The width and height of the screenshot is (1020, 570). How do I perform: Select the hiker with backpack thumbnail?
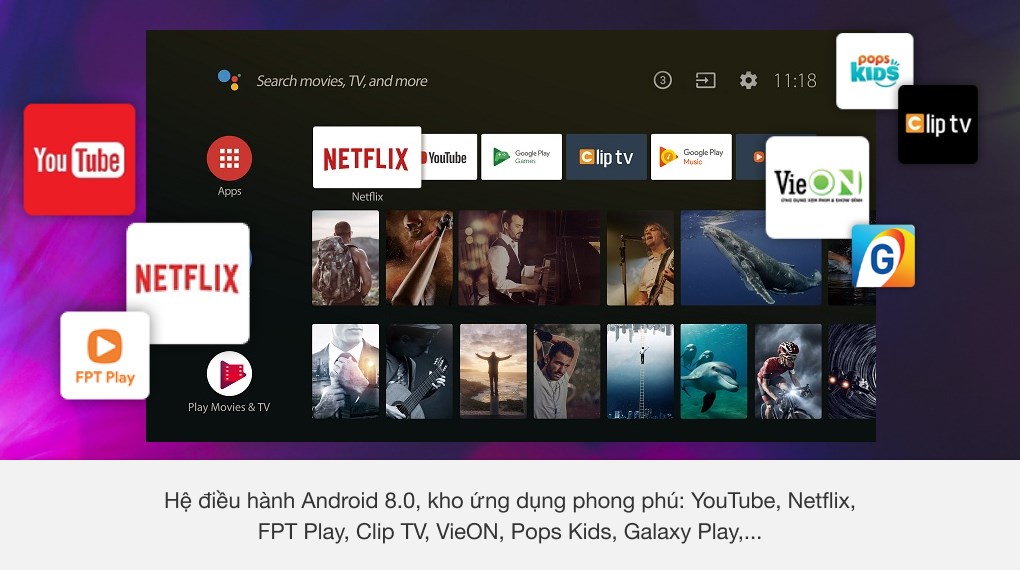tap(345, 258)
